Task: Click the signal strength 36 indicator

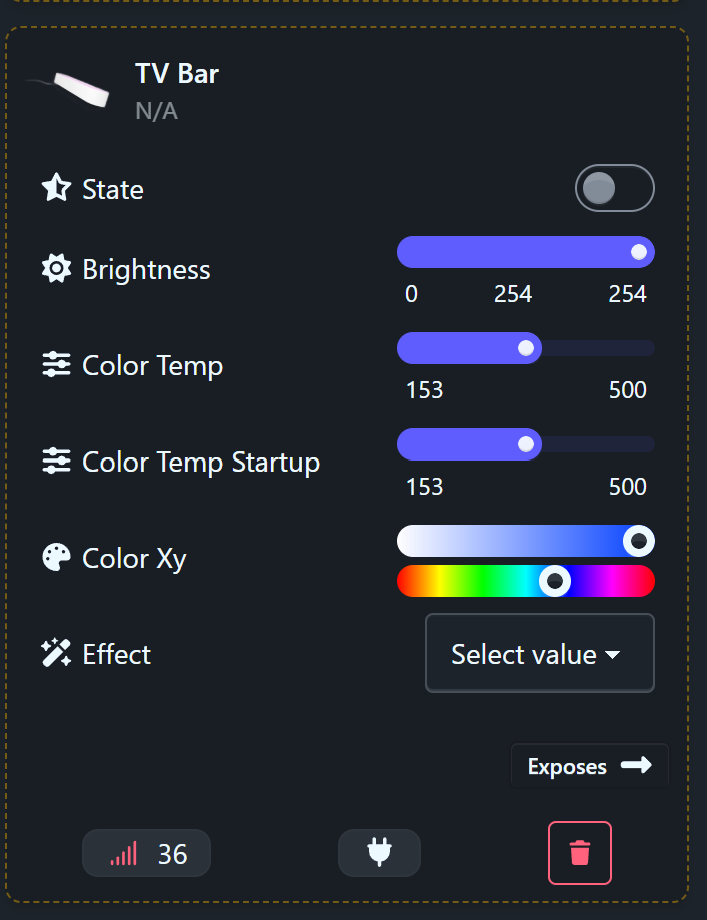Action: [x=147, y=853]
